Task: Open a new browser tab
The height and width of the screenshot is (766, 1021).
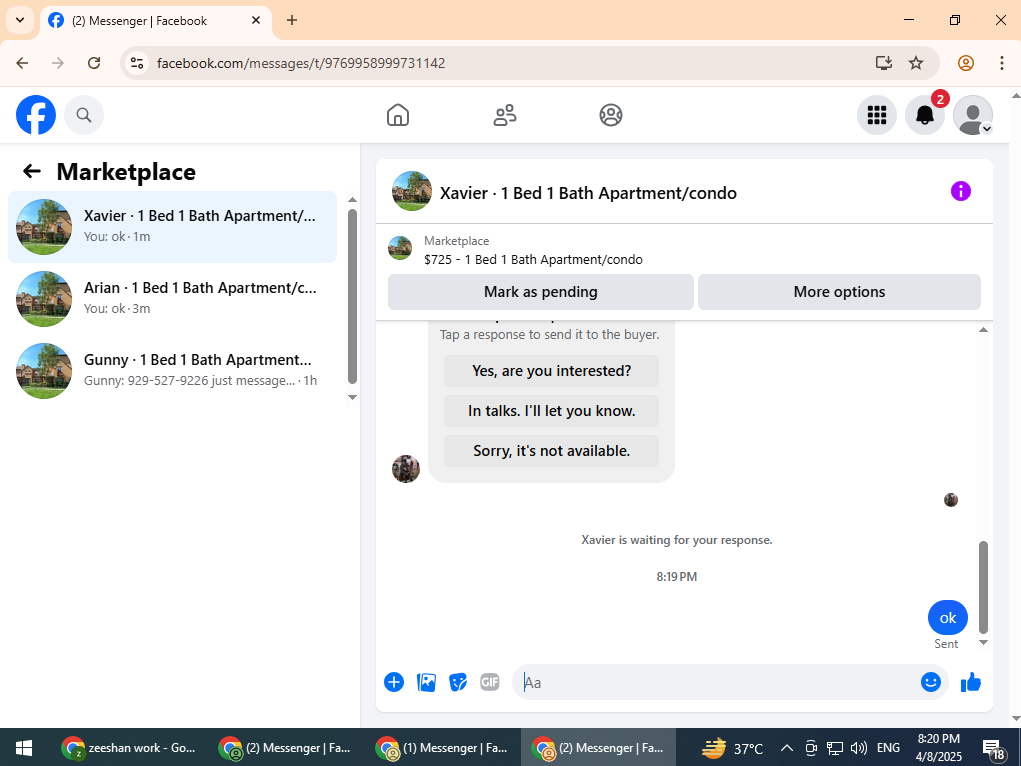Action: point(292,20)
